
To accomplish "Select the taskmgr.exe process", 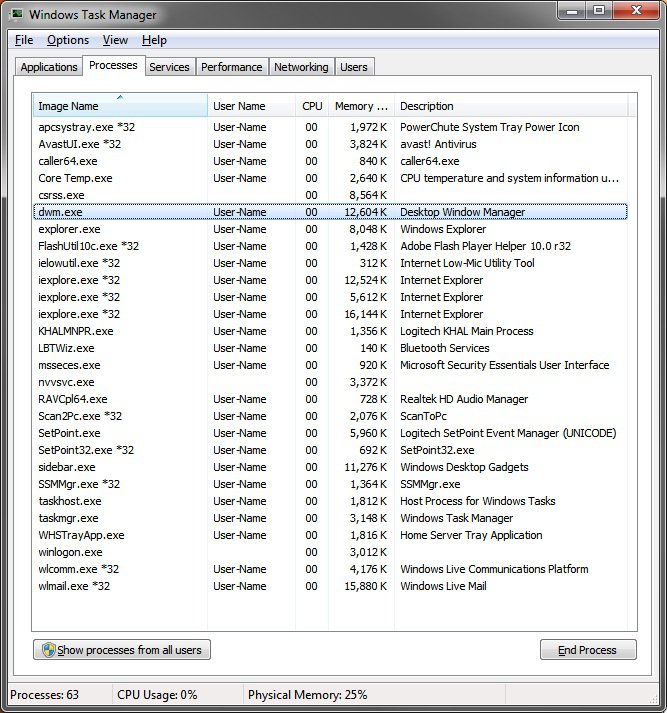I will 330,518.
